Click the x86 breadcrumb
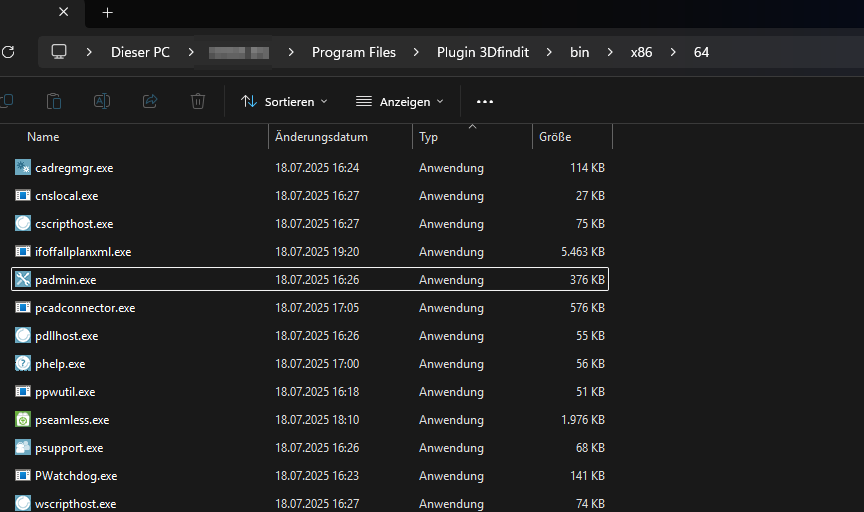The width and height of the screenshot is (864, 512). 641,52
